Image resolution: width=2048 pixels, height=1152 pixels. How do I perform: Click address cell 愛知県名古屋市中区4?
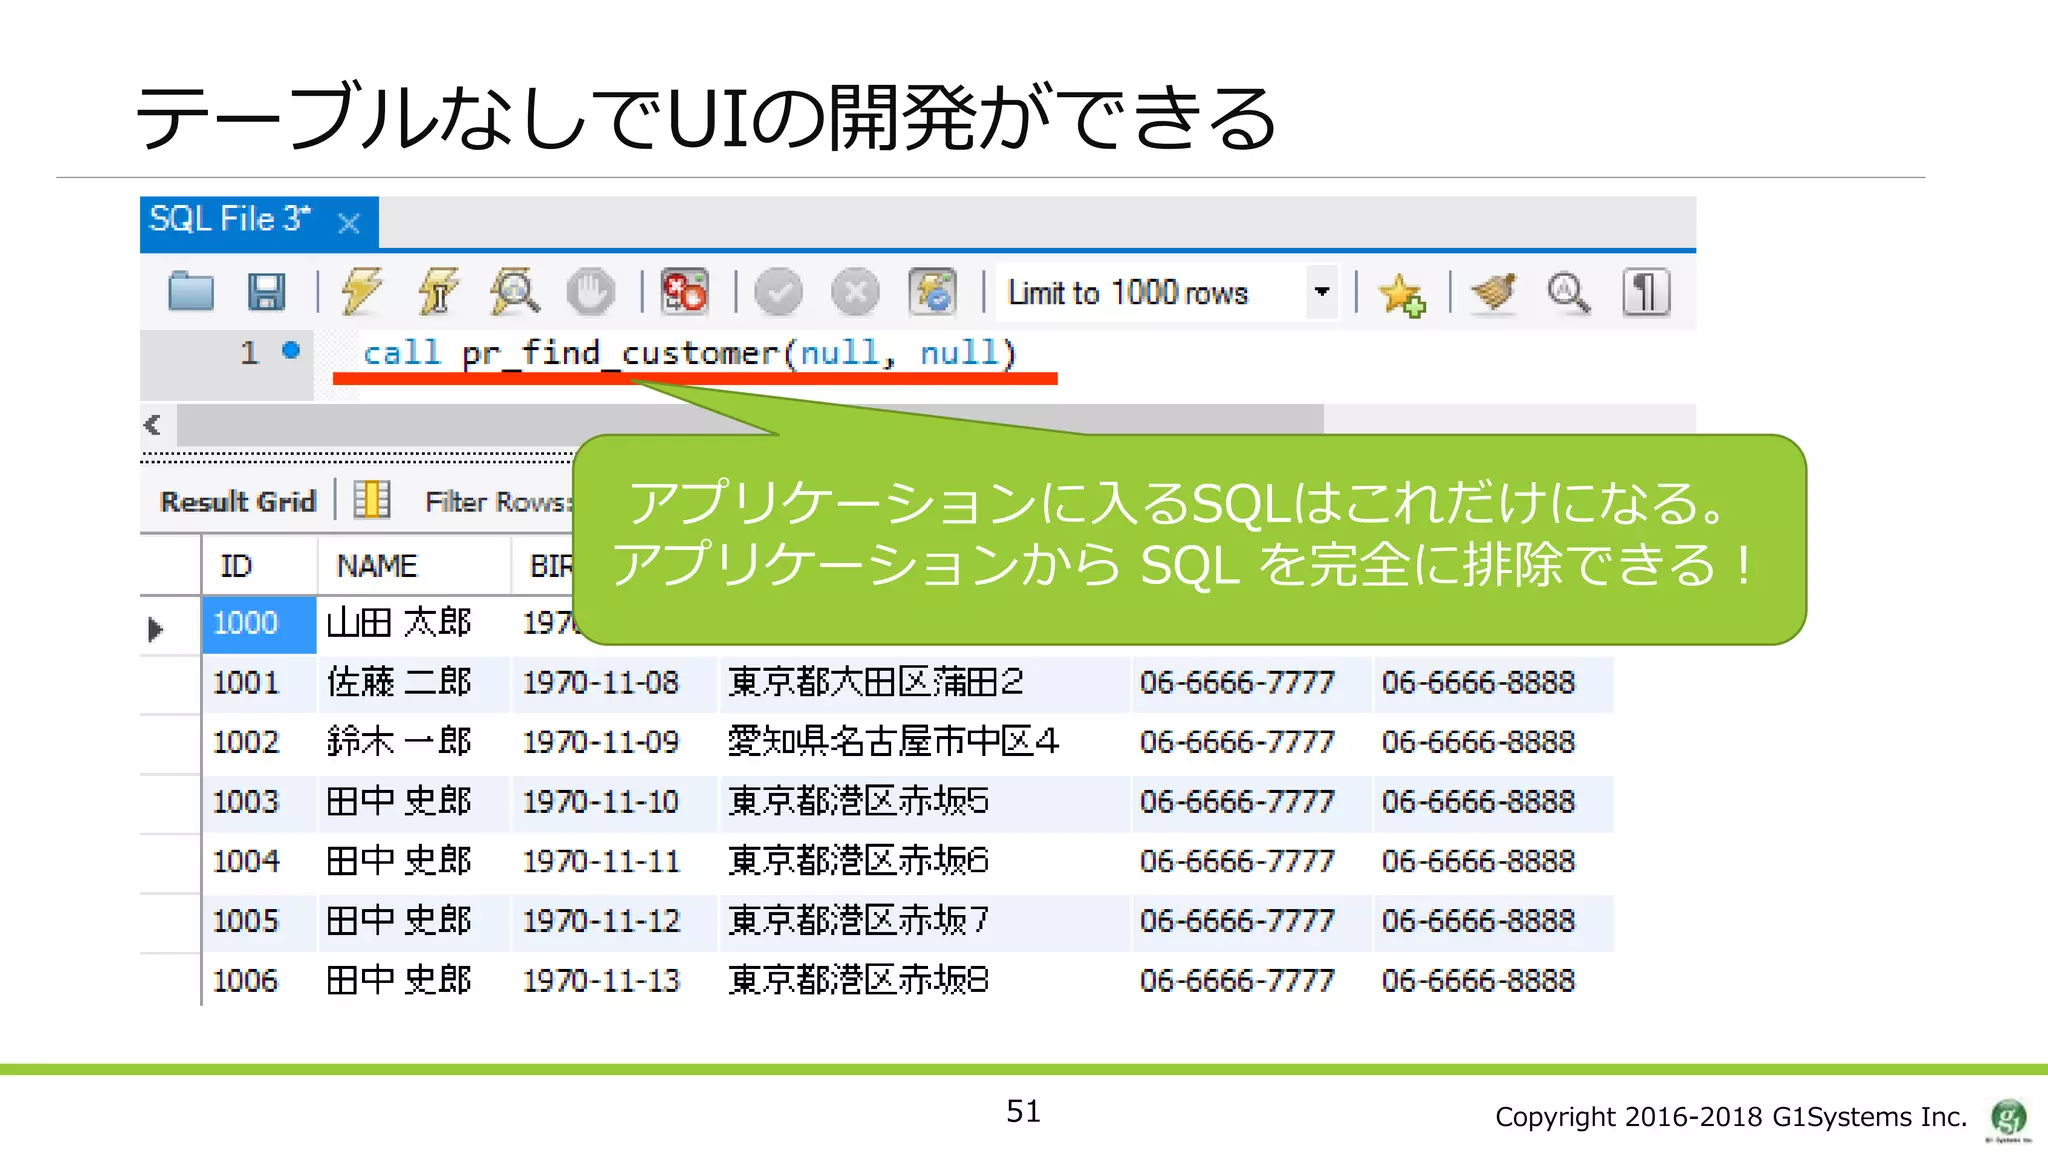click(x=925, y=743)
